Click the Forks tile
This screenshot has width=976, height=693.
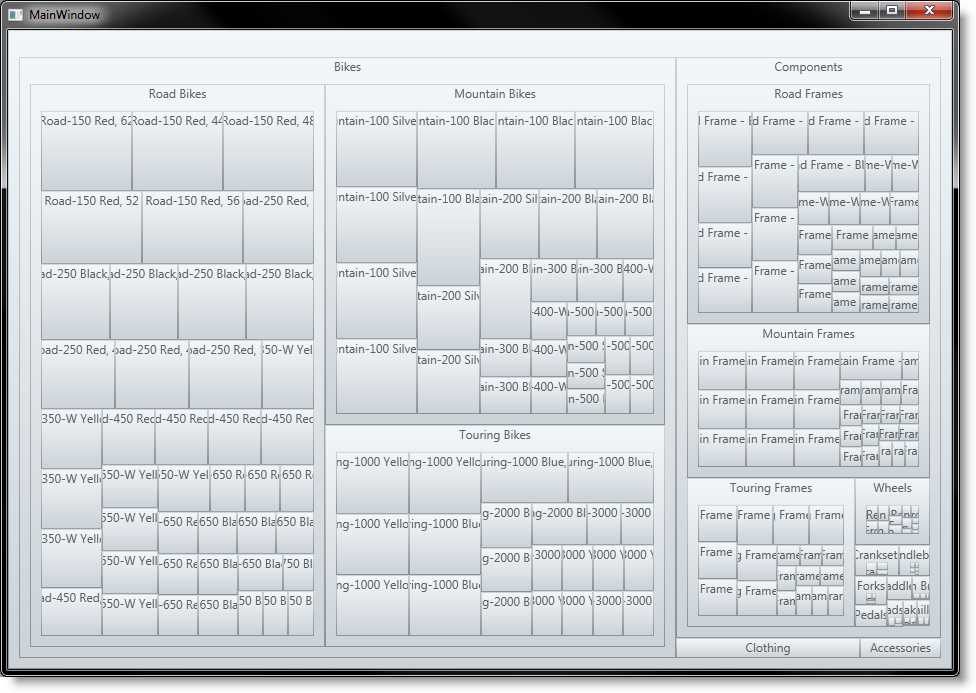pyautogui.click(x=870, y=590)
